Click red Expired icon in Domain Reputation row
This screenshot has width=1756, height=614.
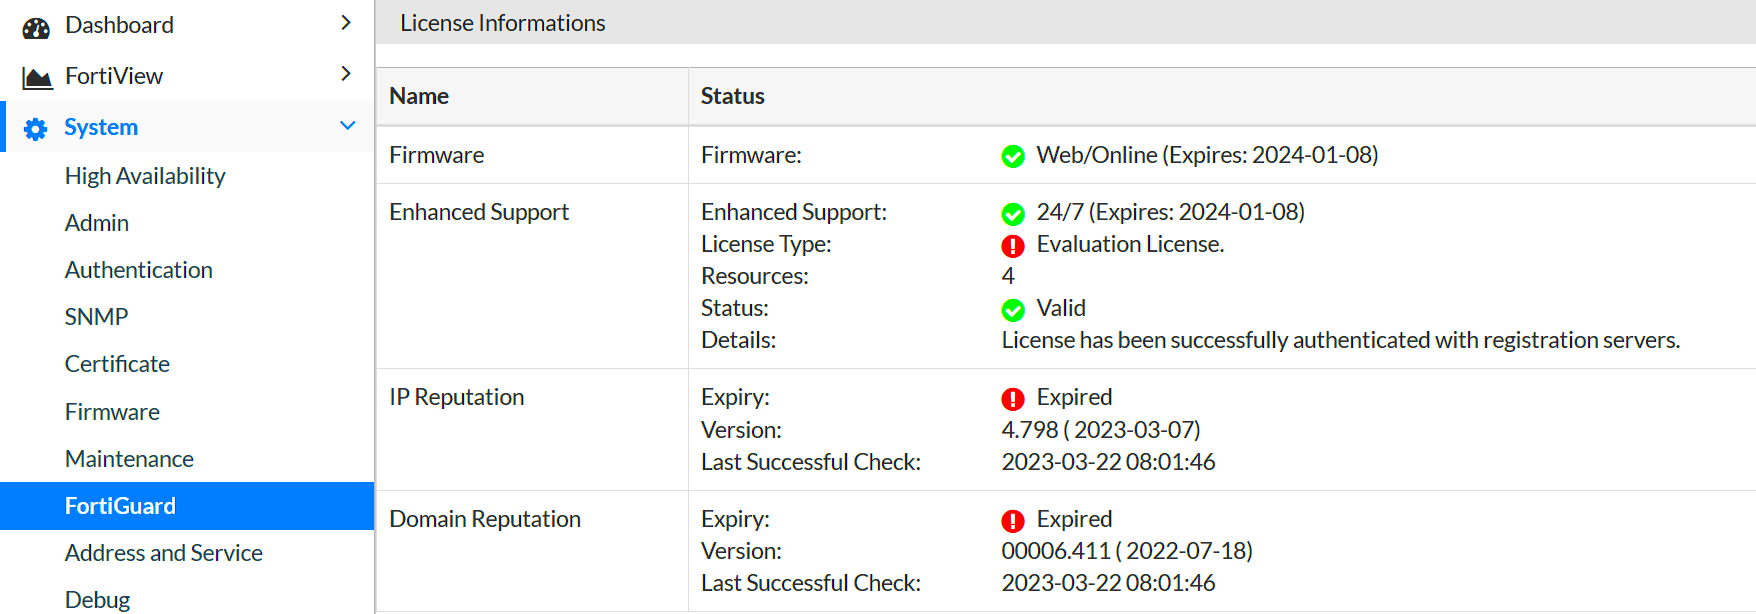pyautogui.click(x=1013, y=521)
